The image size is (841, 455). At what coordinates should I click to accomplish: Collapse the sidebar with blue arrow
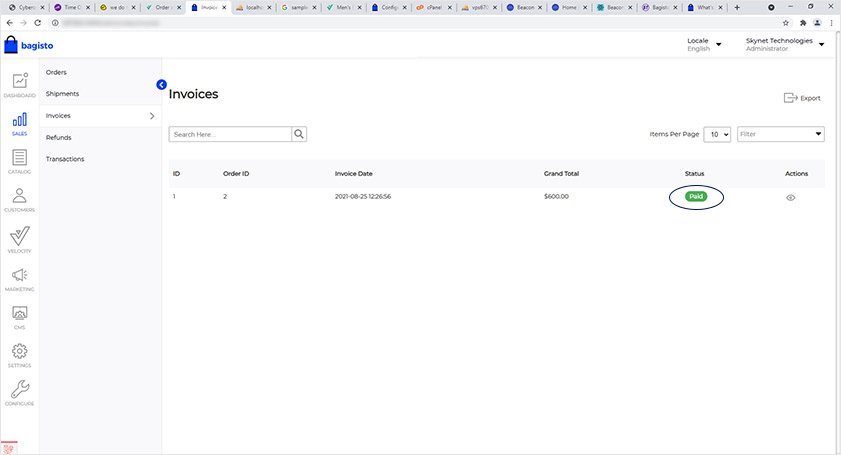161,85
